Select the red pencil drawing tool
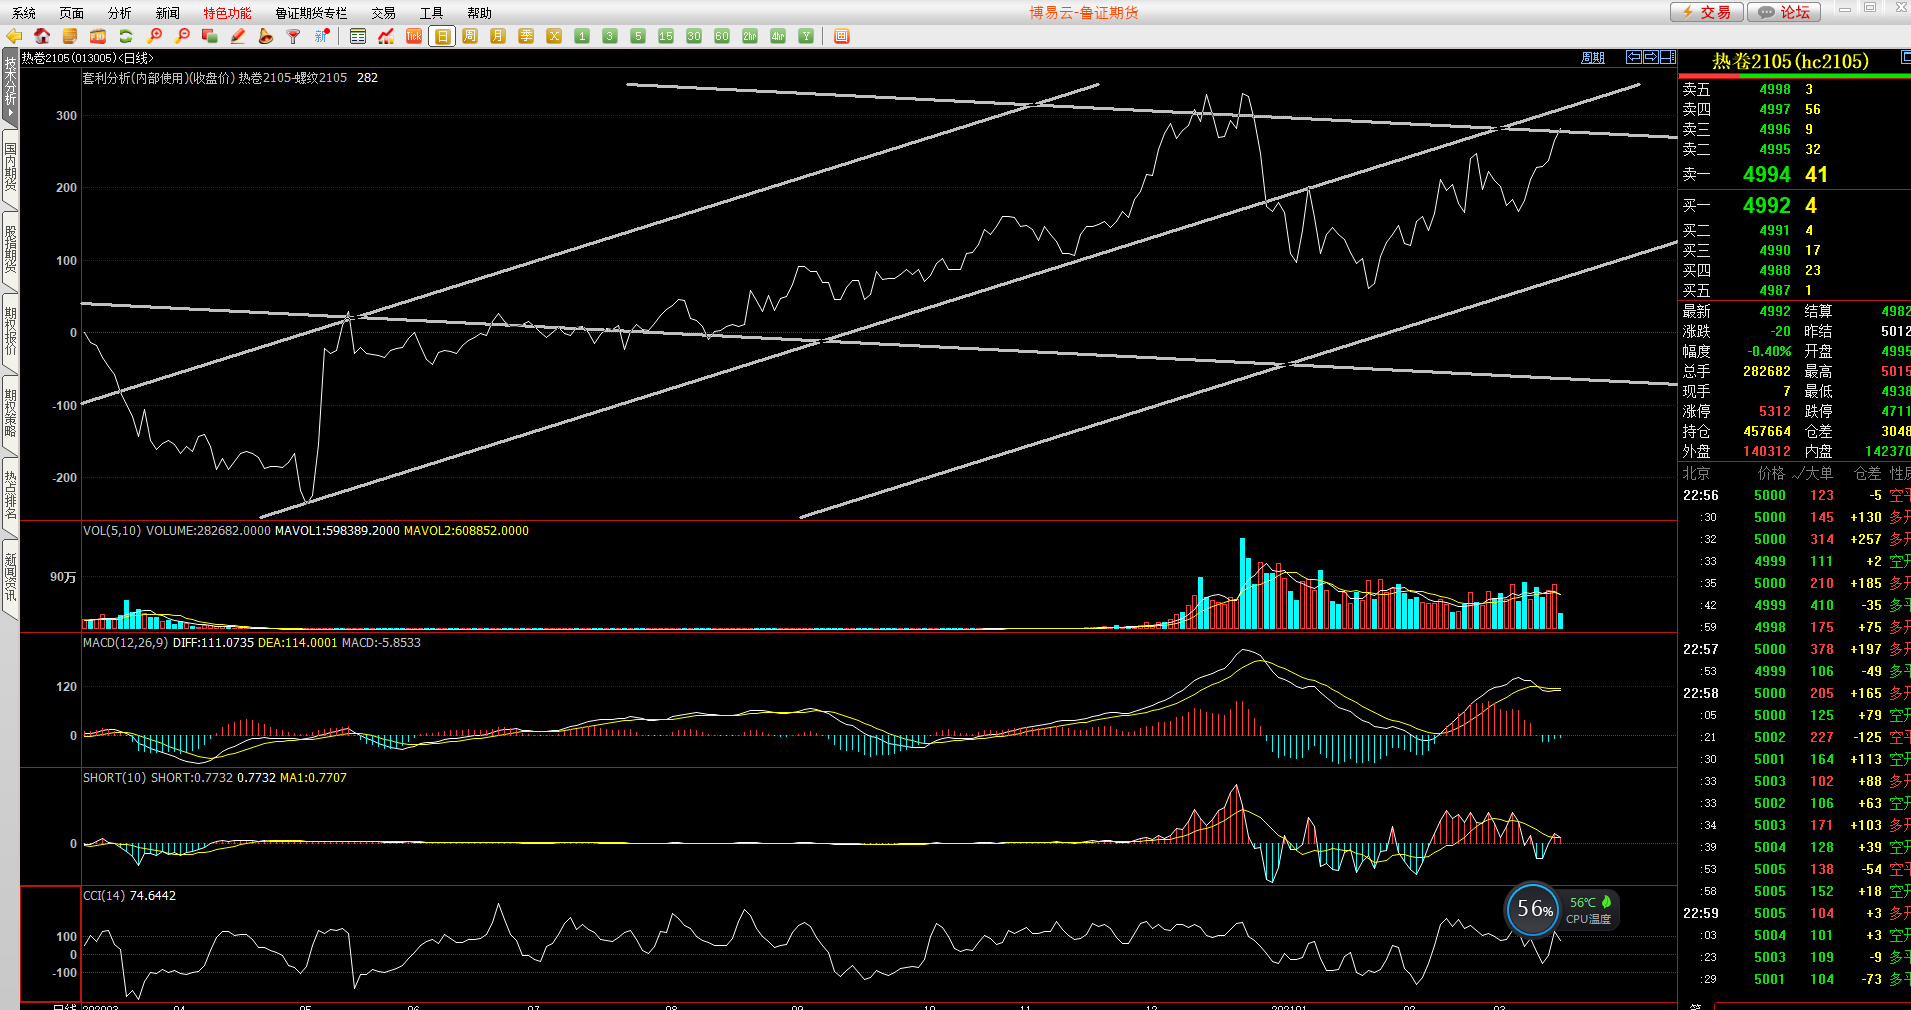This screenshot has height=1010, width=1911. click(238, 36)
